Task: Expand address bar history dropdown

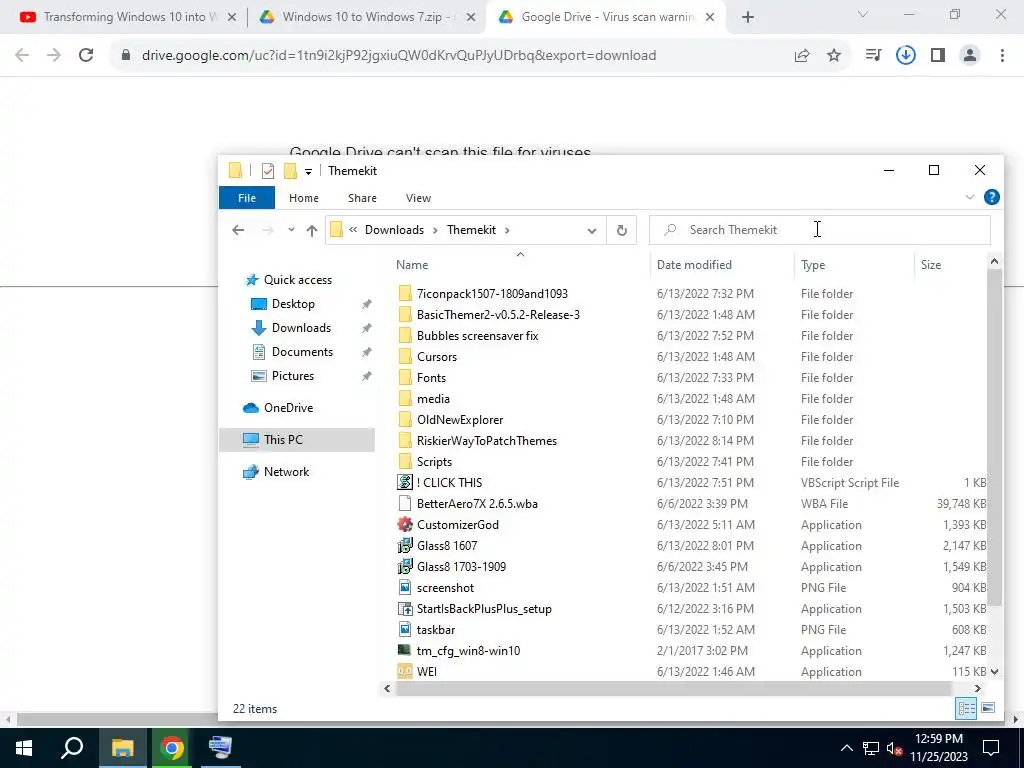Action: coord(592,231)
